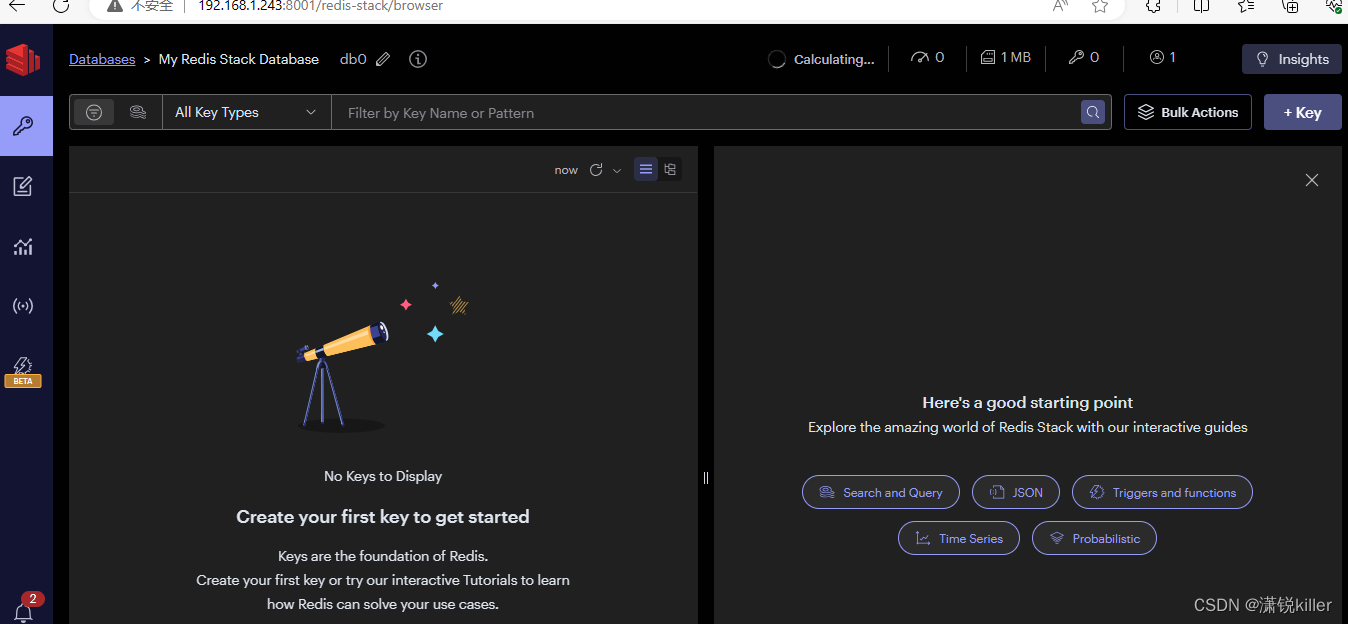Click the Redis logo icon in sidebar
Viewport: 1348px width, 624px height.
point(23,60)
